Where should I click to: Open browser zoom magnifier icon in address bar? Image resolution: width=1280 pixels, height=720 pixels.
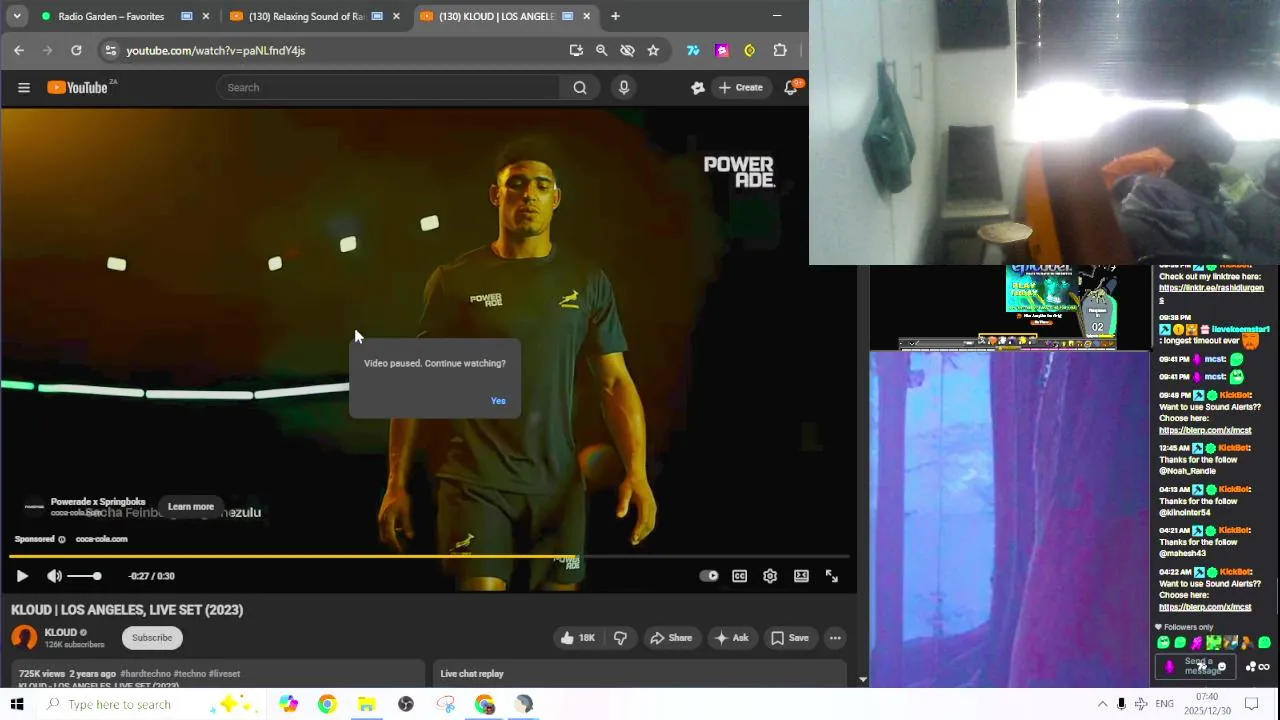[601, 50]
